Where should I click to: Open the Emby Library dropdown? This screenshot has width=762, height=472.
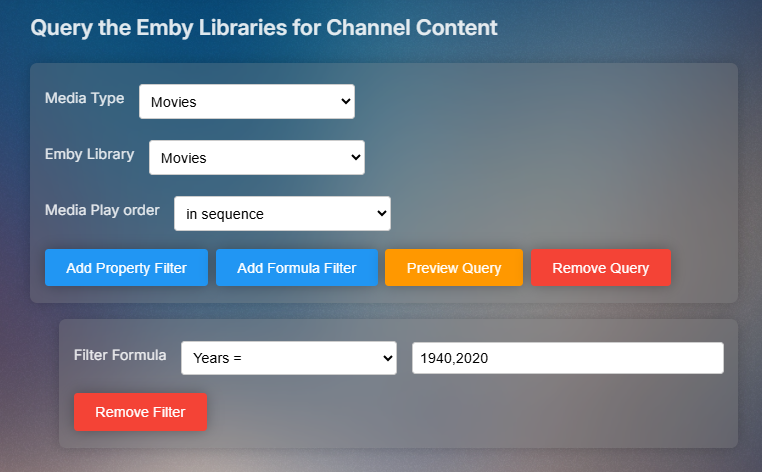(257, 157)
